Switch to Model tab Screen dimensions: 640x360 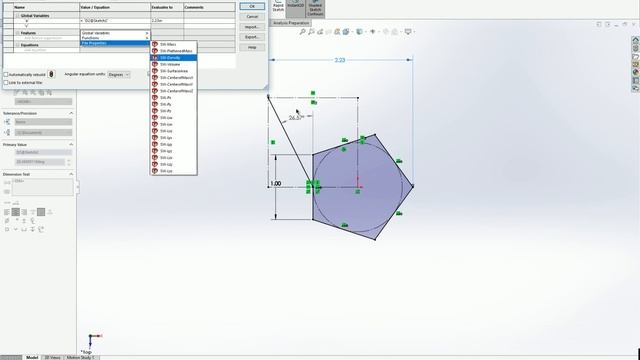point(32,357)
